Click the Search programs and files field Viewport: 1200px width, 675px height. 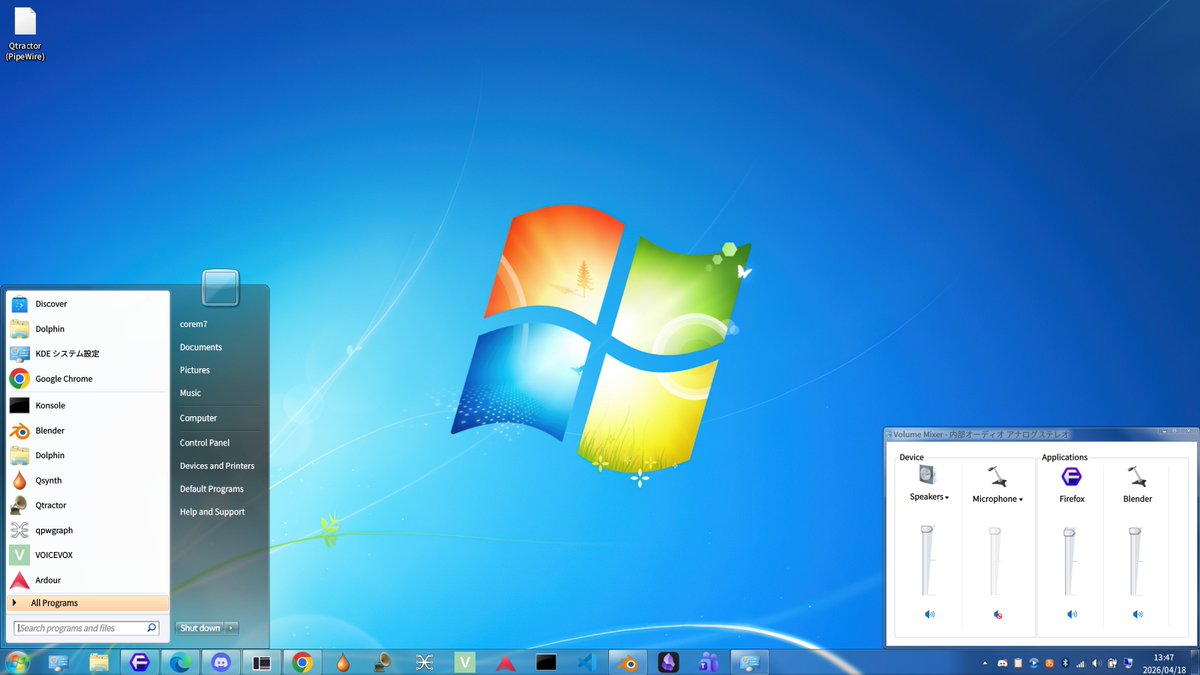(x=87, y=628)
